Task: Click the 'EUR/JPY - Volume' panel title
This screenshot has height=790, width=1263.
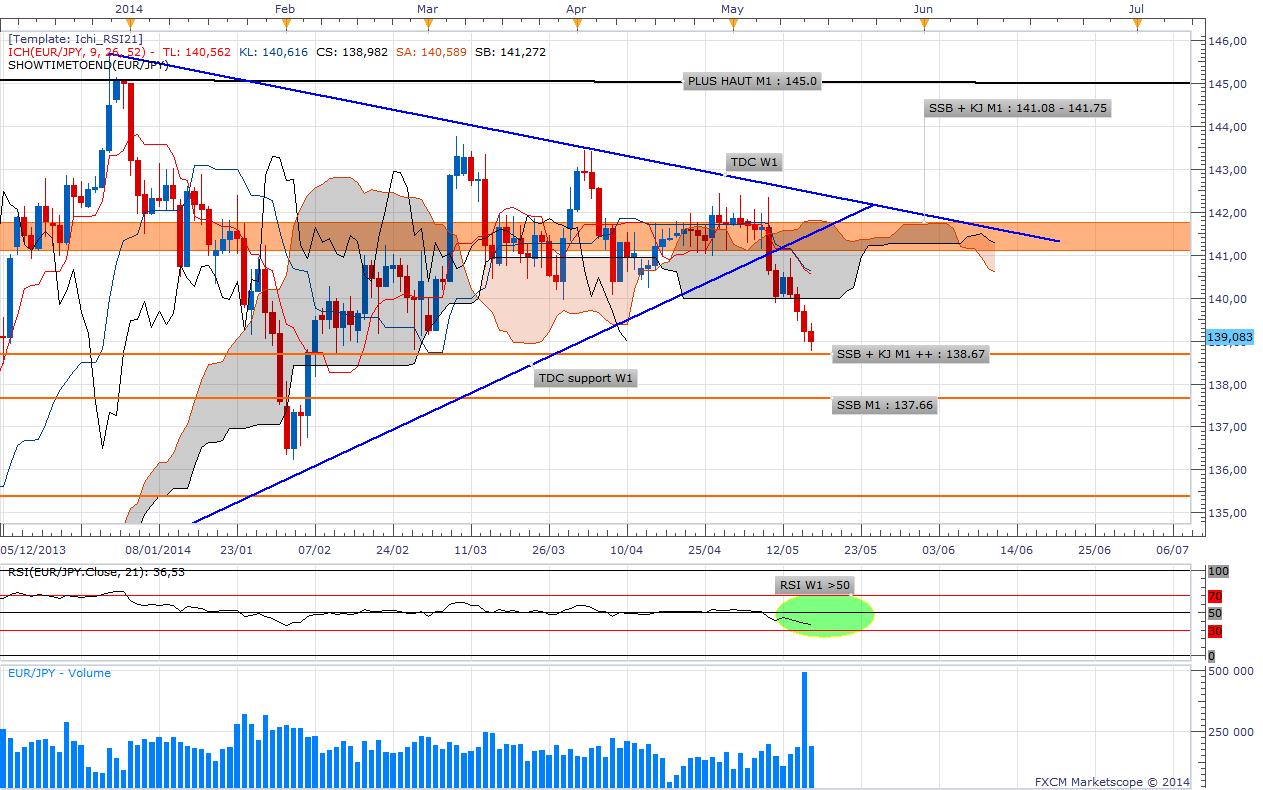Action: pyautogui.click(x=59, y=673)
